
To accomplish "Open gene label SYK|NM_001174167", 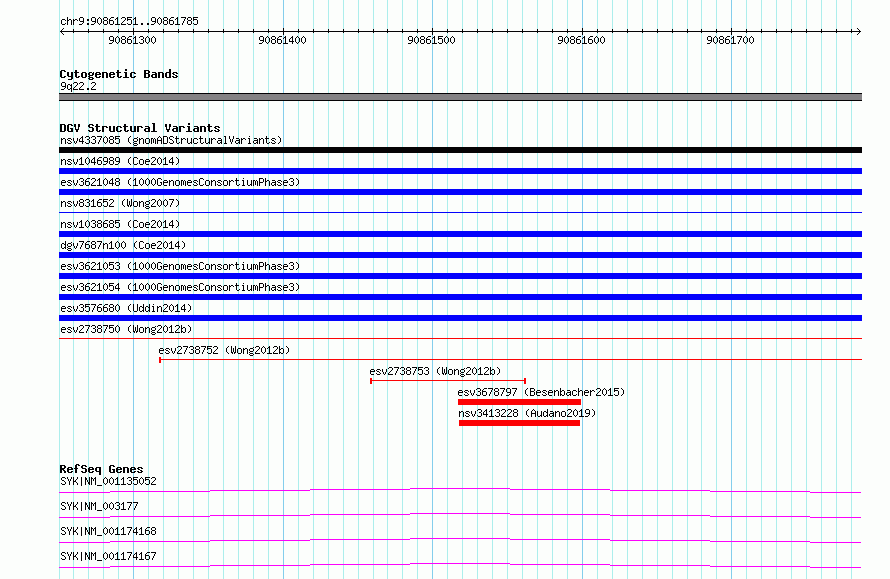I will (x=108, y=556).
